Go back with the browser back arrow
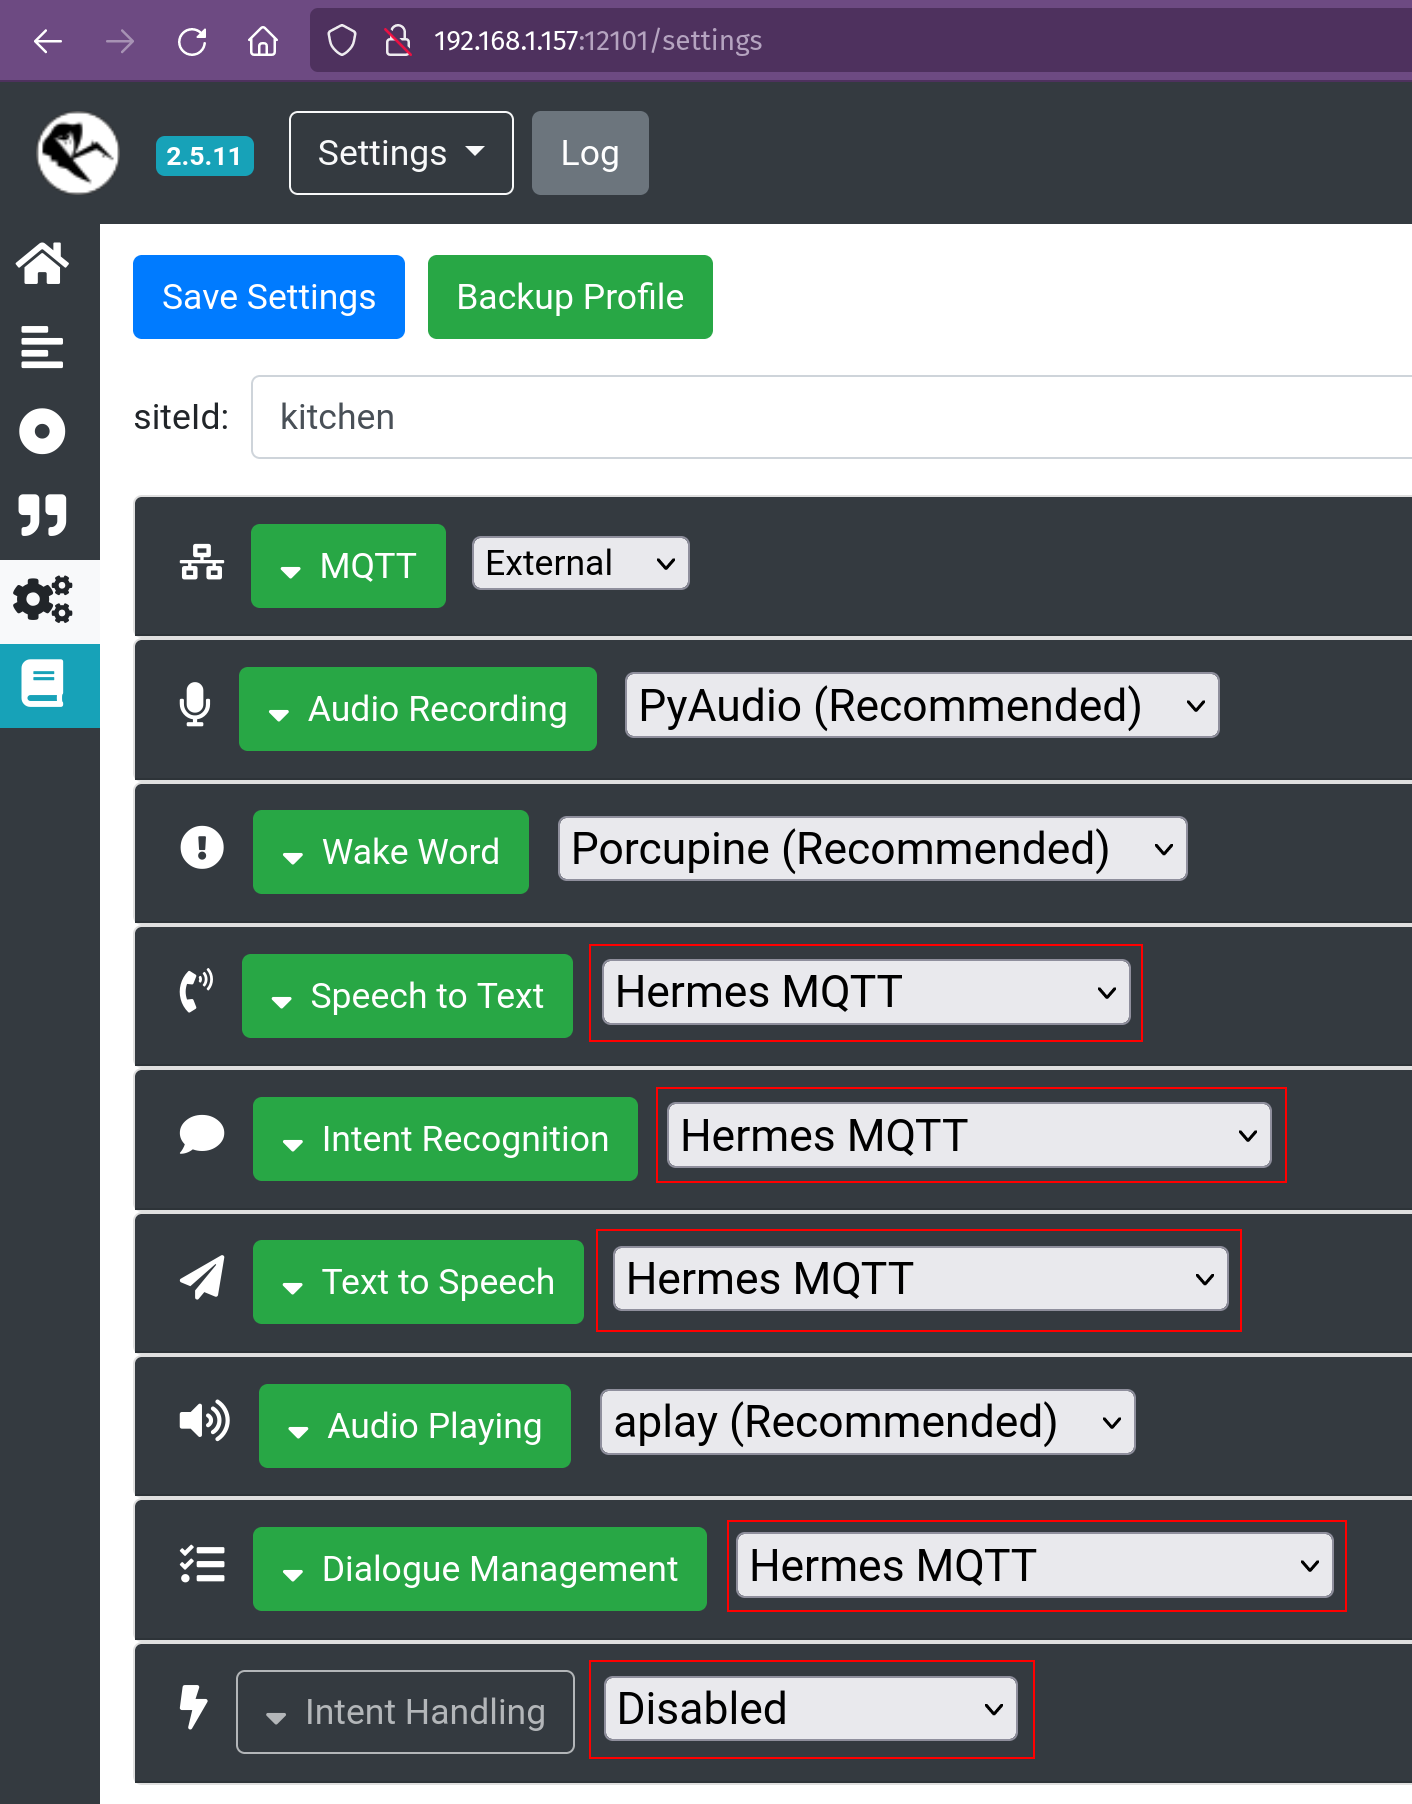This screenshot has height=1804, width=1412. tap(47, 41)
